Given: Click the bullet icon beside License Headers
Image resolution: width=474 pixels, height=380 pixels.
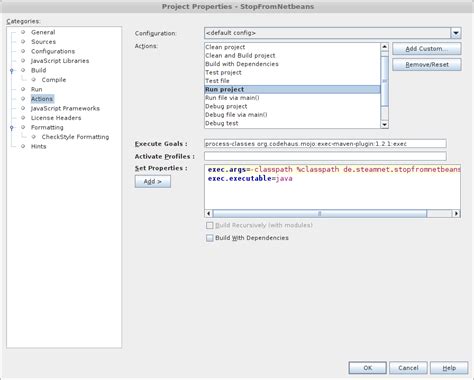Looking at the screenshot, I should [x=23, y=118].
